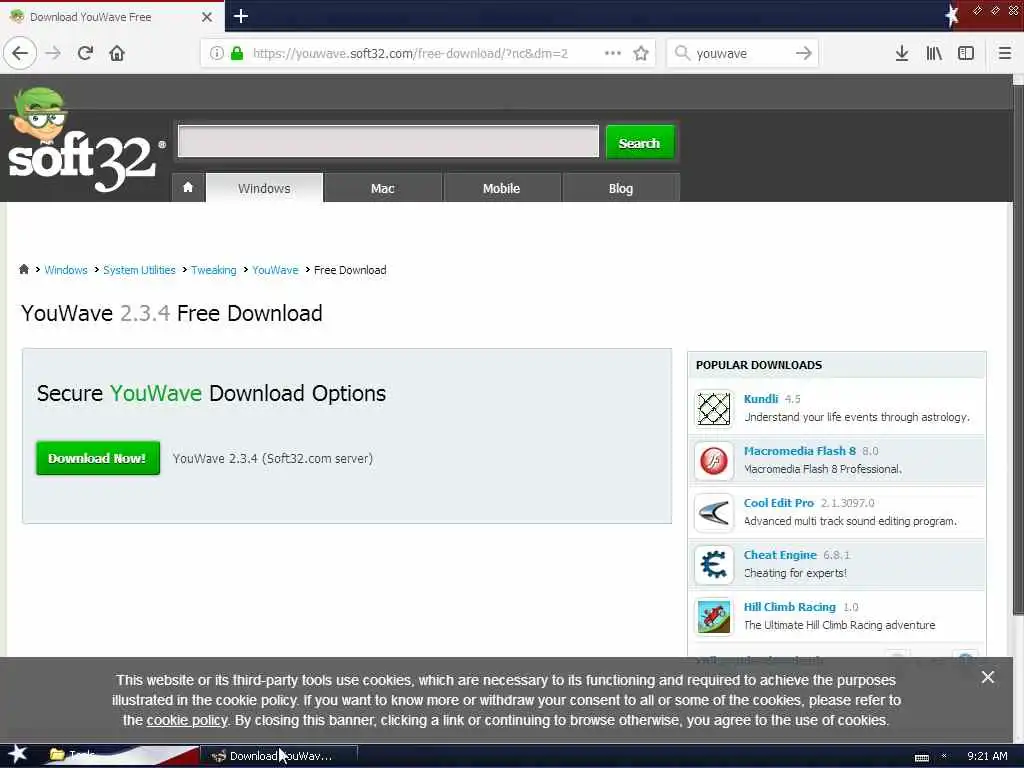Viewport: 1024px width, 768px height.
Task: Click the 9:21 AM clock
Action: coord(987,756)
